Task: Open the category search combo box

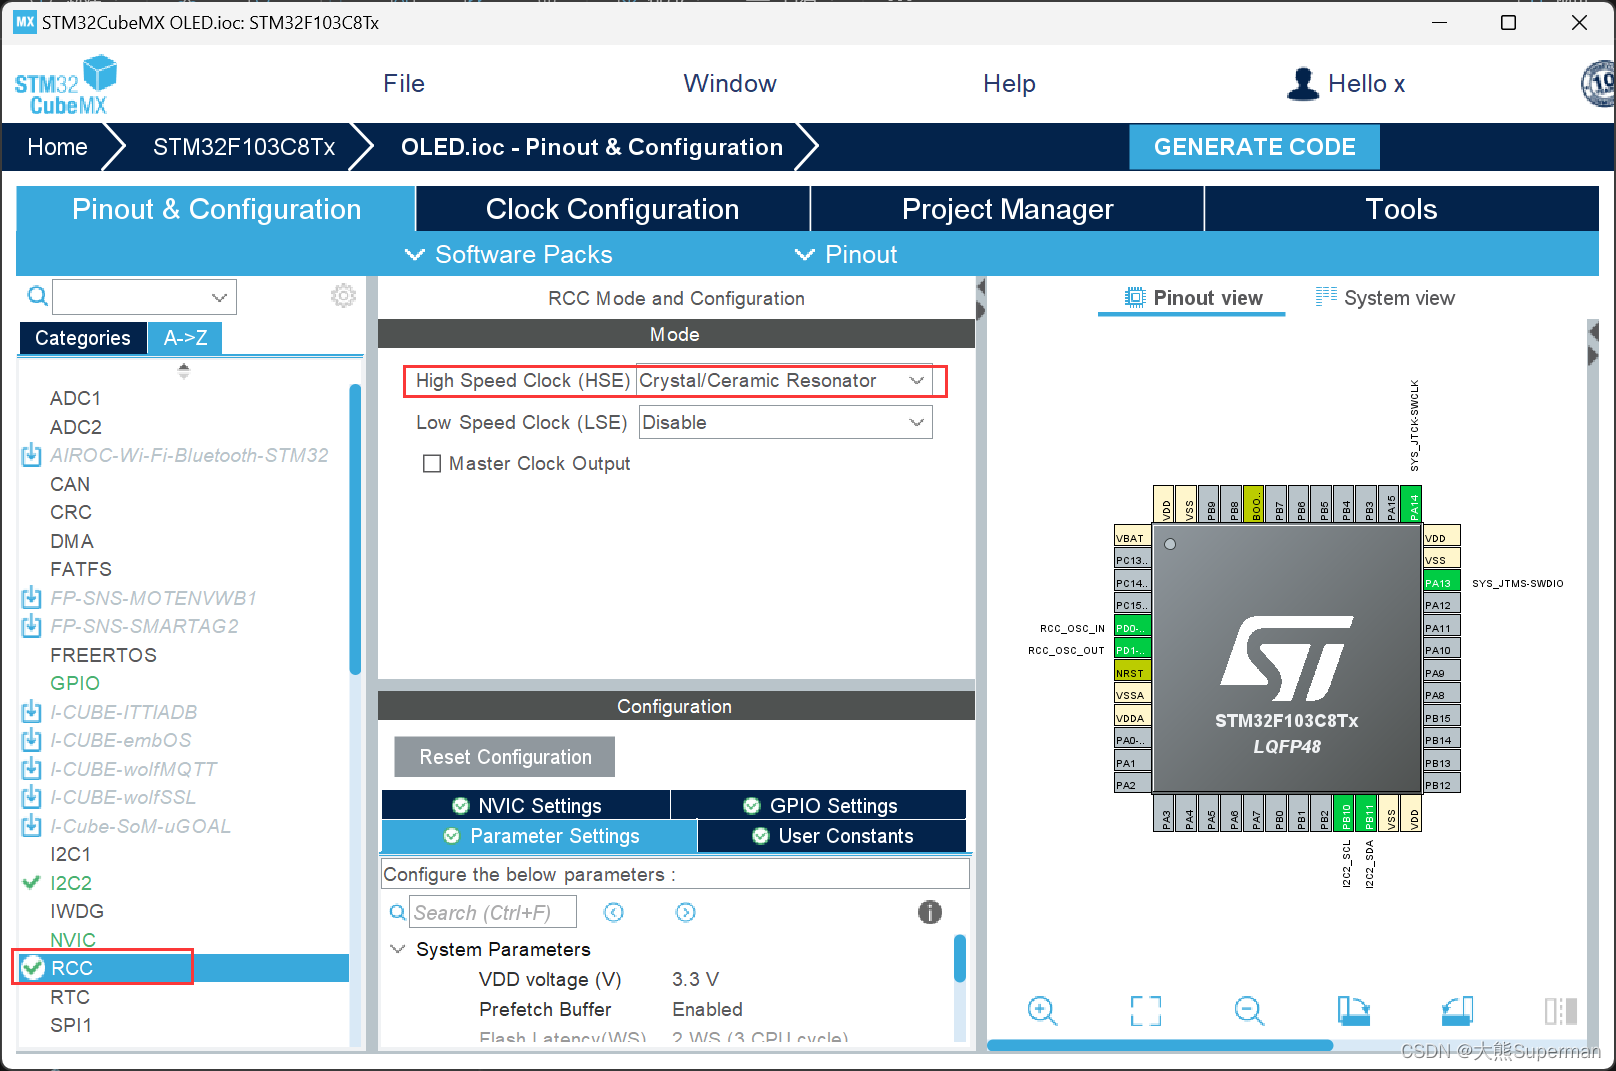Action: point(144,297)
